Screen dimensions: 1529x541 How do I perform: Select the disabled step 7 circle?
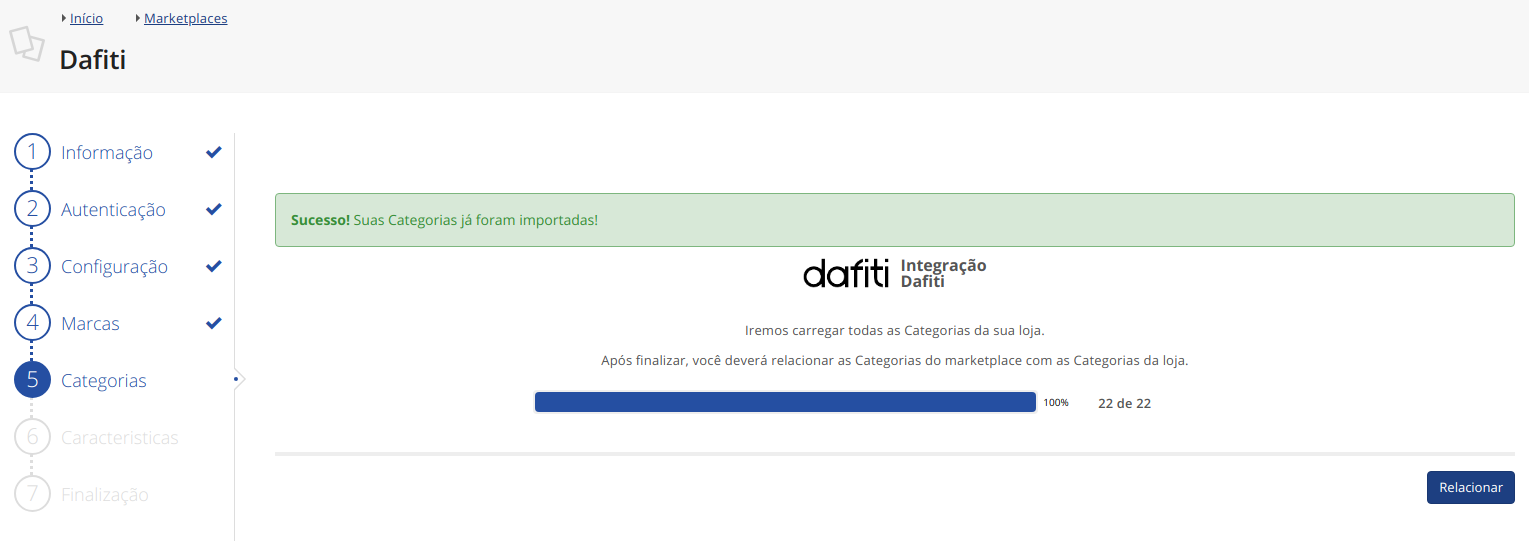32,494
